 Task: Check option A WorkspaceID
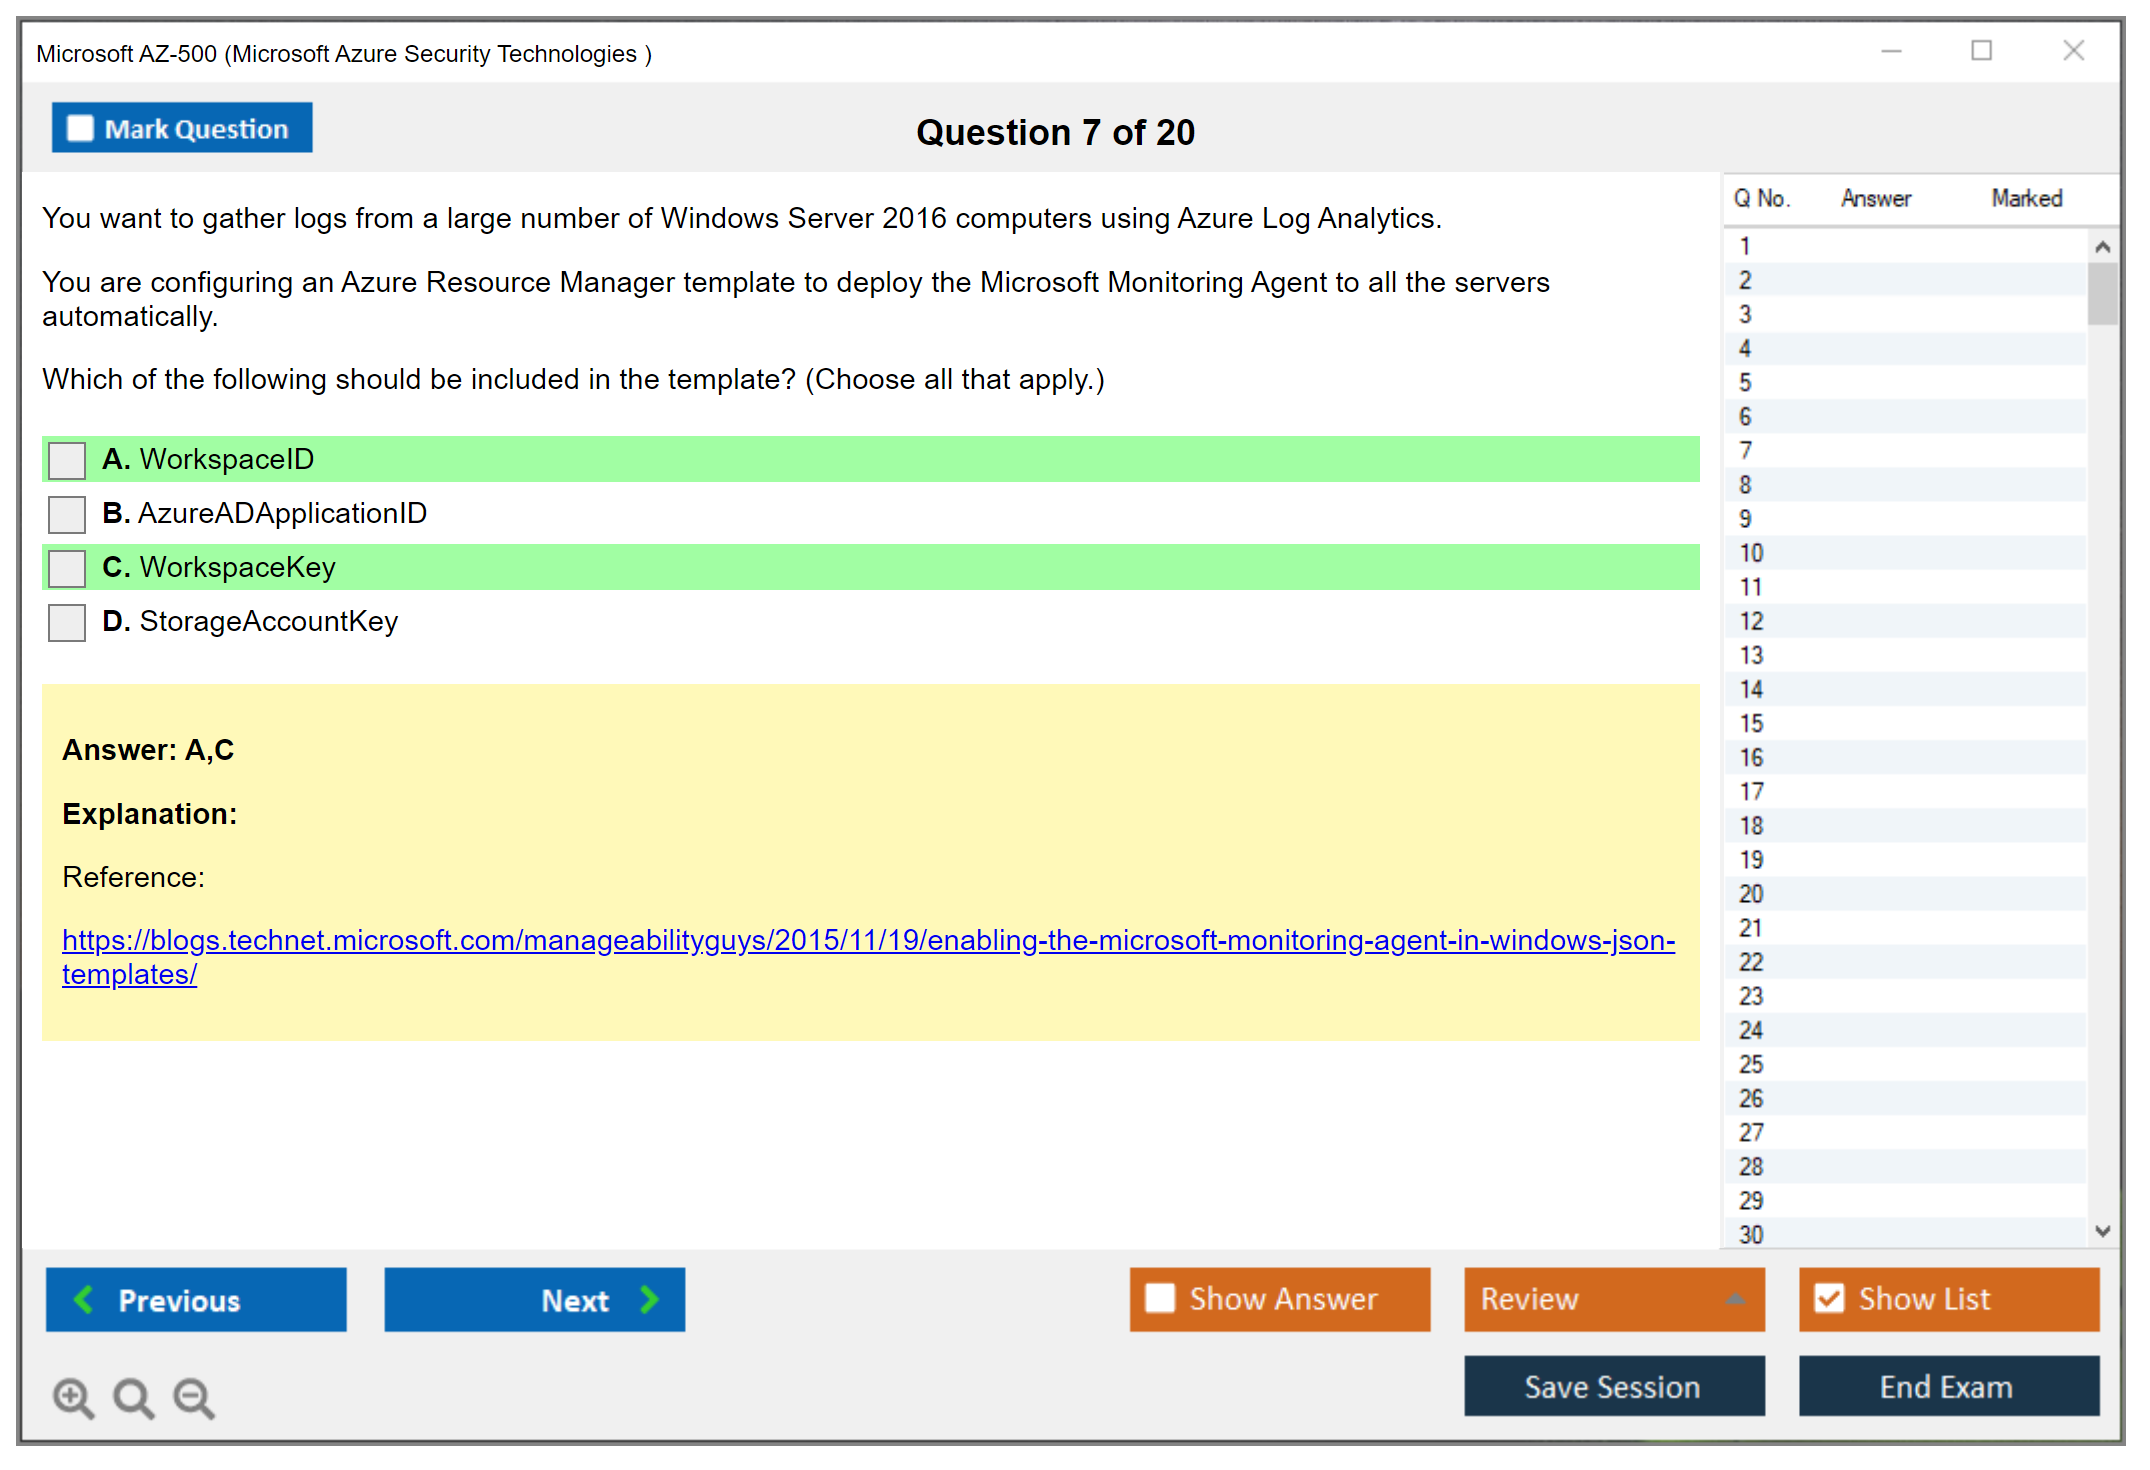coord(67,461)
